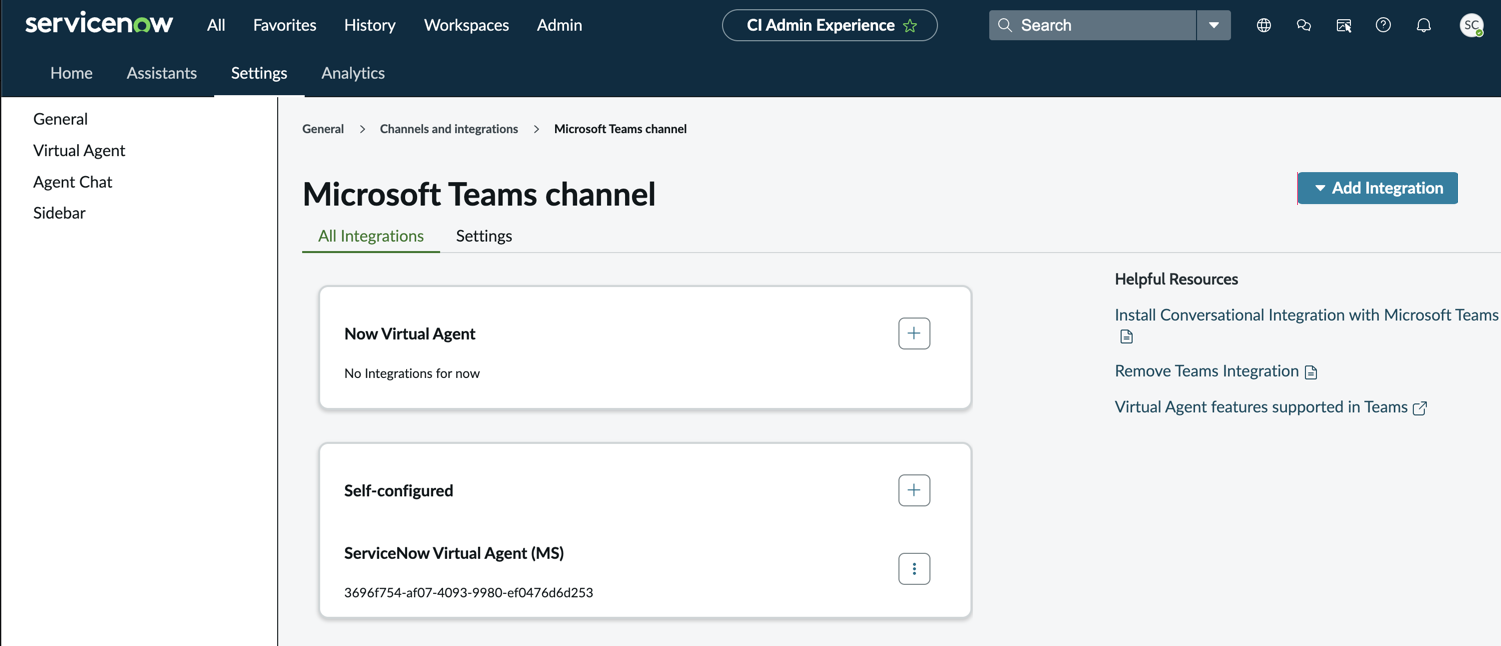The image size is (1501, 646).
Task: Click document icon below Install Conversational Integration
Action: tap(1126, 337)
